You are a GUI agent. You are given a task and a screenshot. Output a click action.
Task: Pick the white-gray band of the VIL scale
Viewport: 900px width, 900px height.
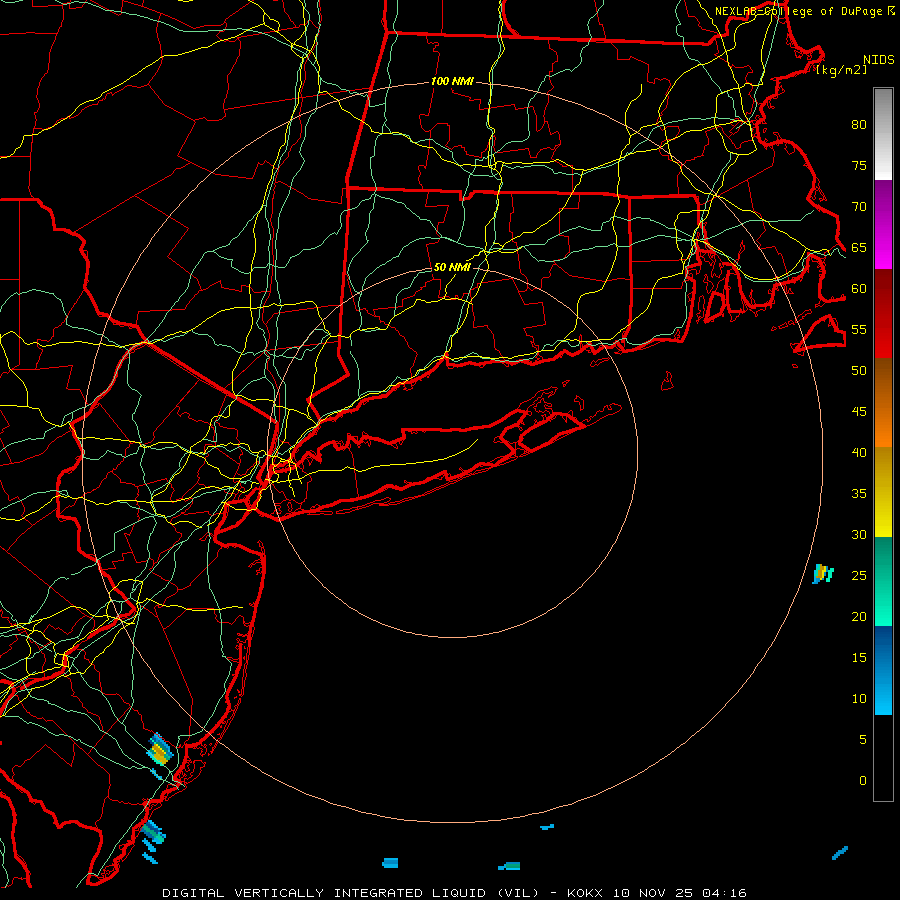coord(883,134)
